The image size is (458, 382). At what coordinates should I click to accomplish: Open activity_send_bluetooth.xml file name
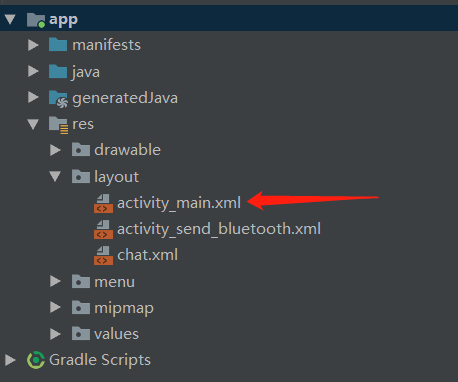219,229
